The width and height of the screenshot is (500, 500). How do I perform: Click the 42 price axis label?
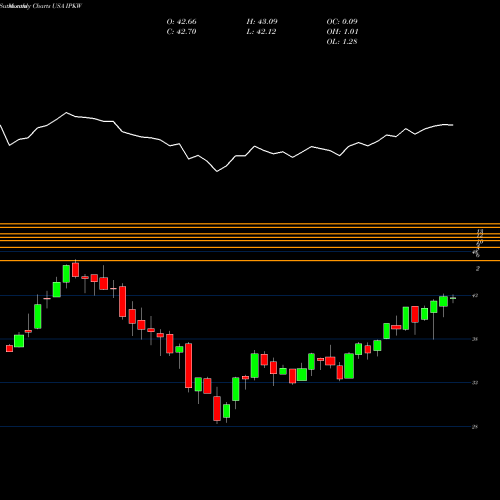[x=475, y=296]
